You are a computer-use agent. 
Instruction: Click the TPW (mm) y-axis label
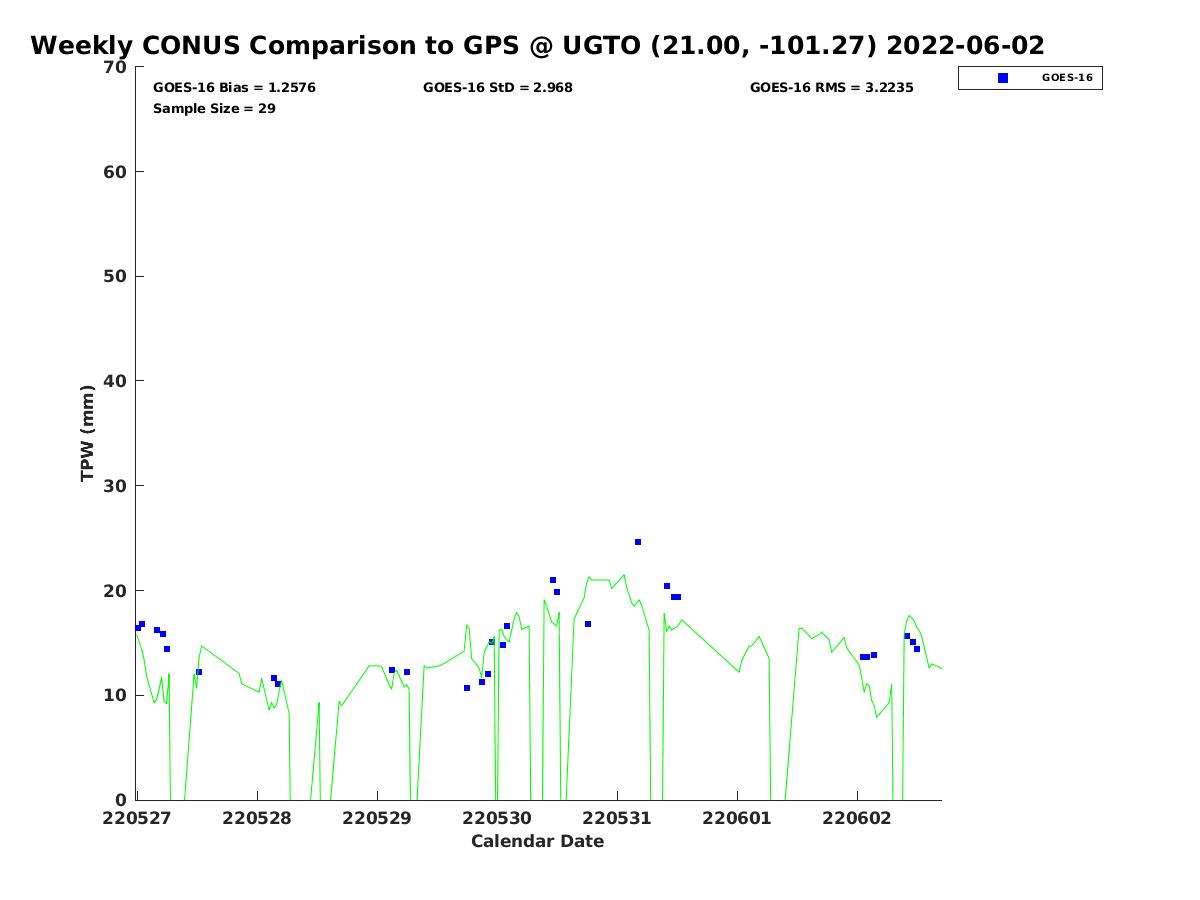pos(88,433)
